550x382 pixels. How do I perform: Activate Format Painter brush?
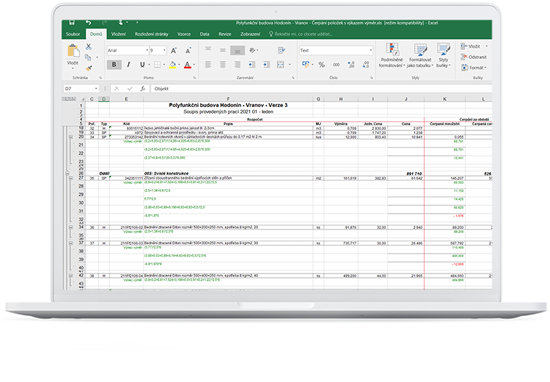[89, 68]
